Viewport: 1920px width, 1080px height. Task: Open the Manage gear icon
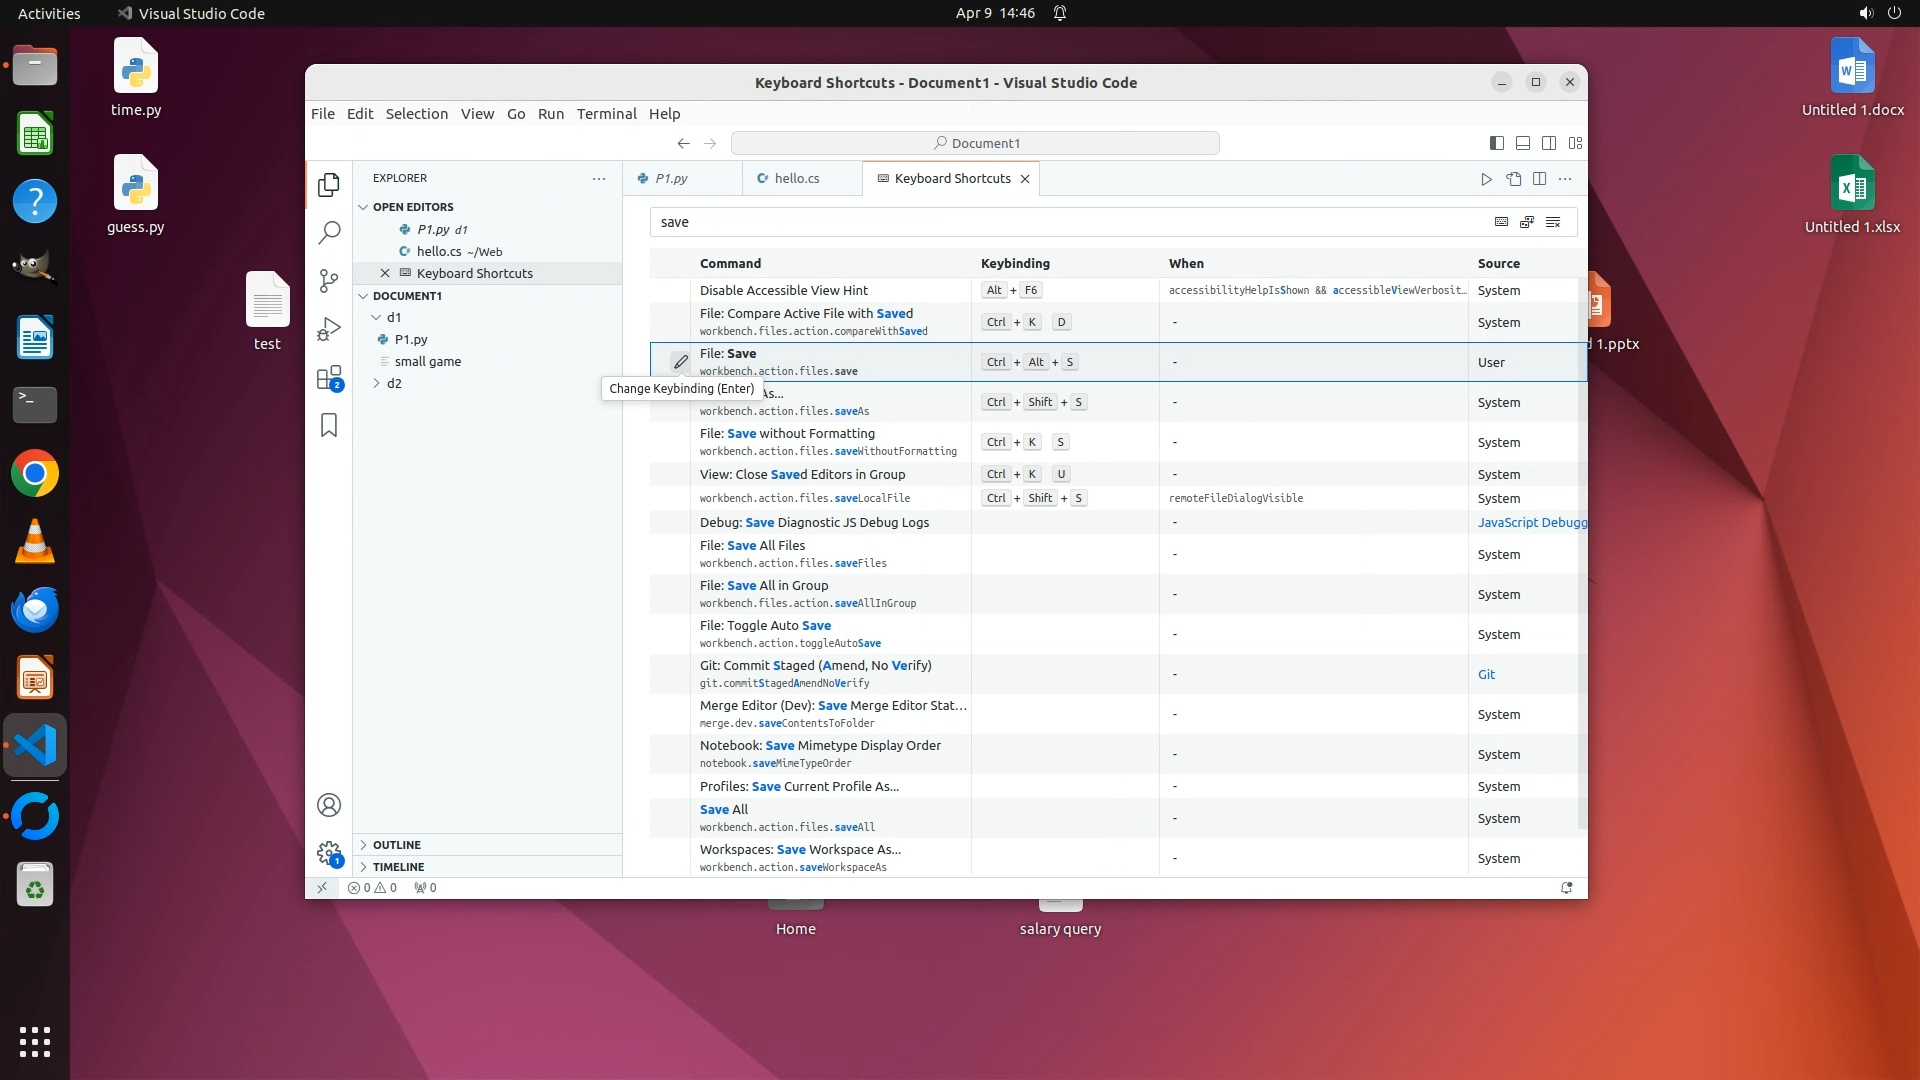pyautogui.click(x=329, y=853)
